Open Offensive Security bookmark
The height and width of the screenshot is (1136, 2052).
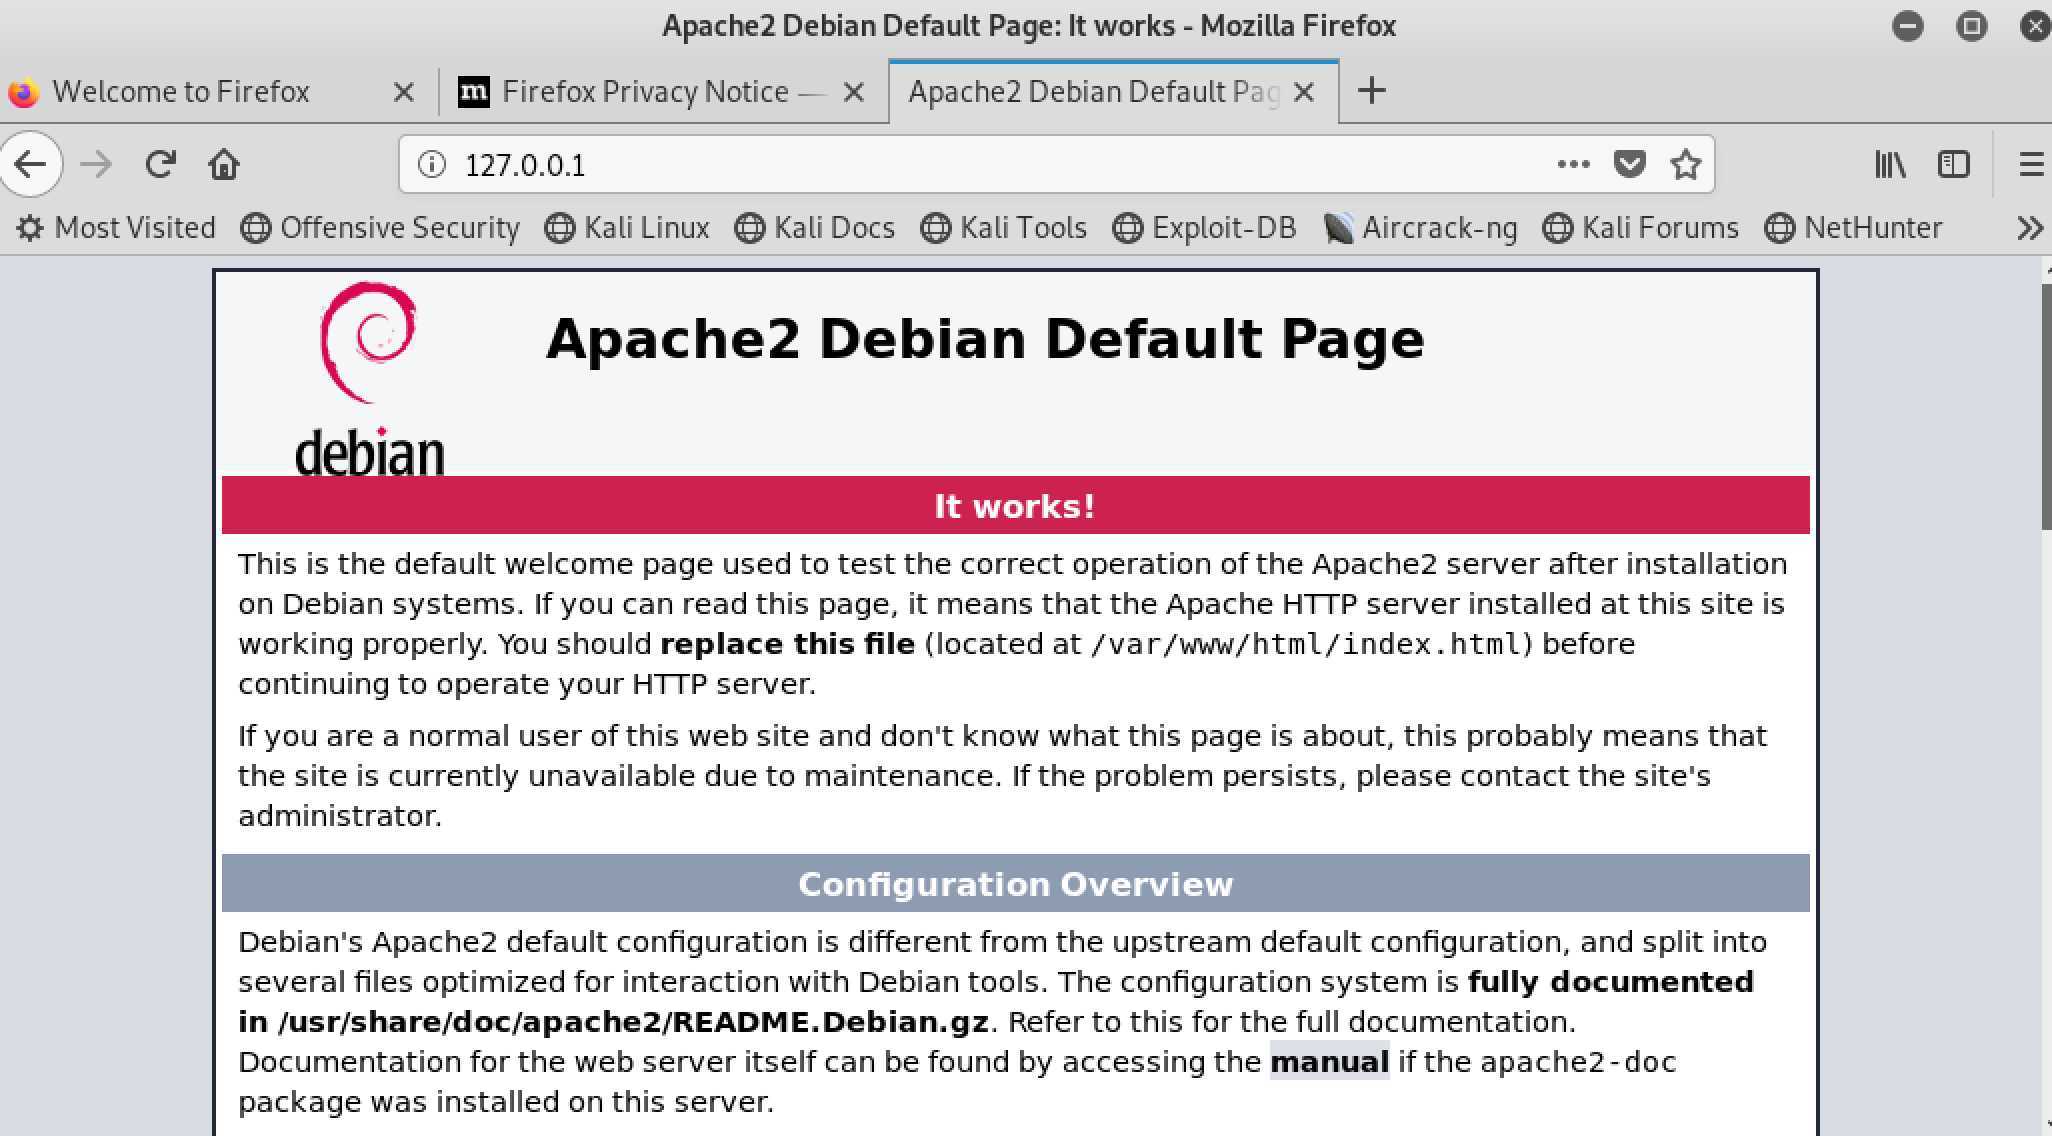coord(381,228)
